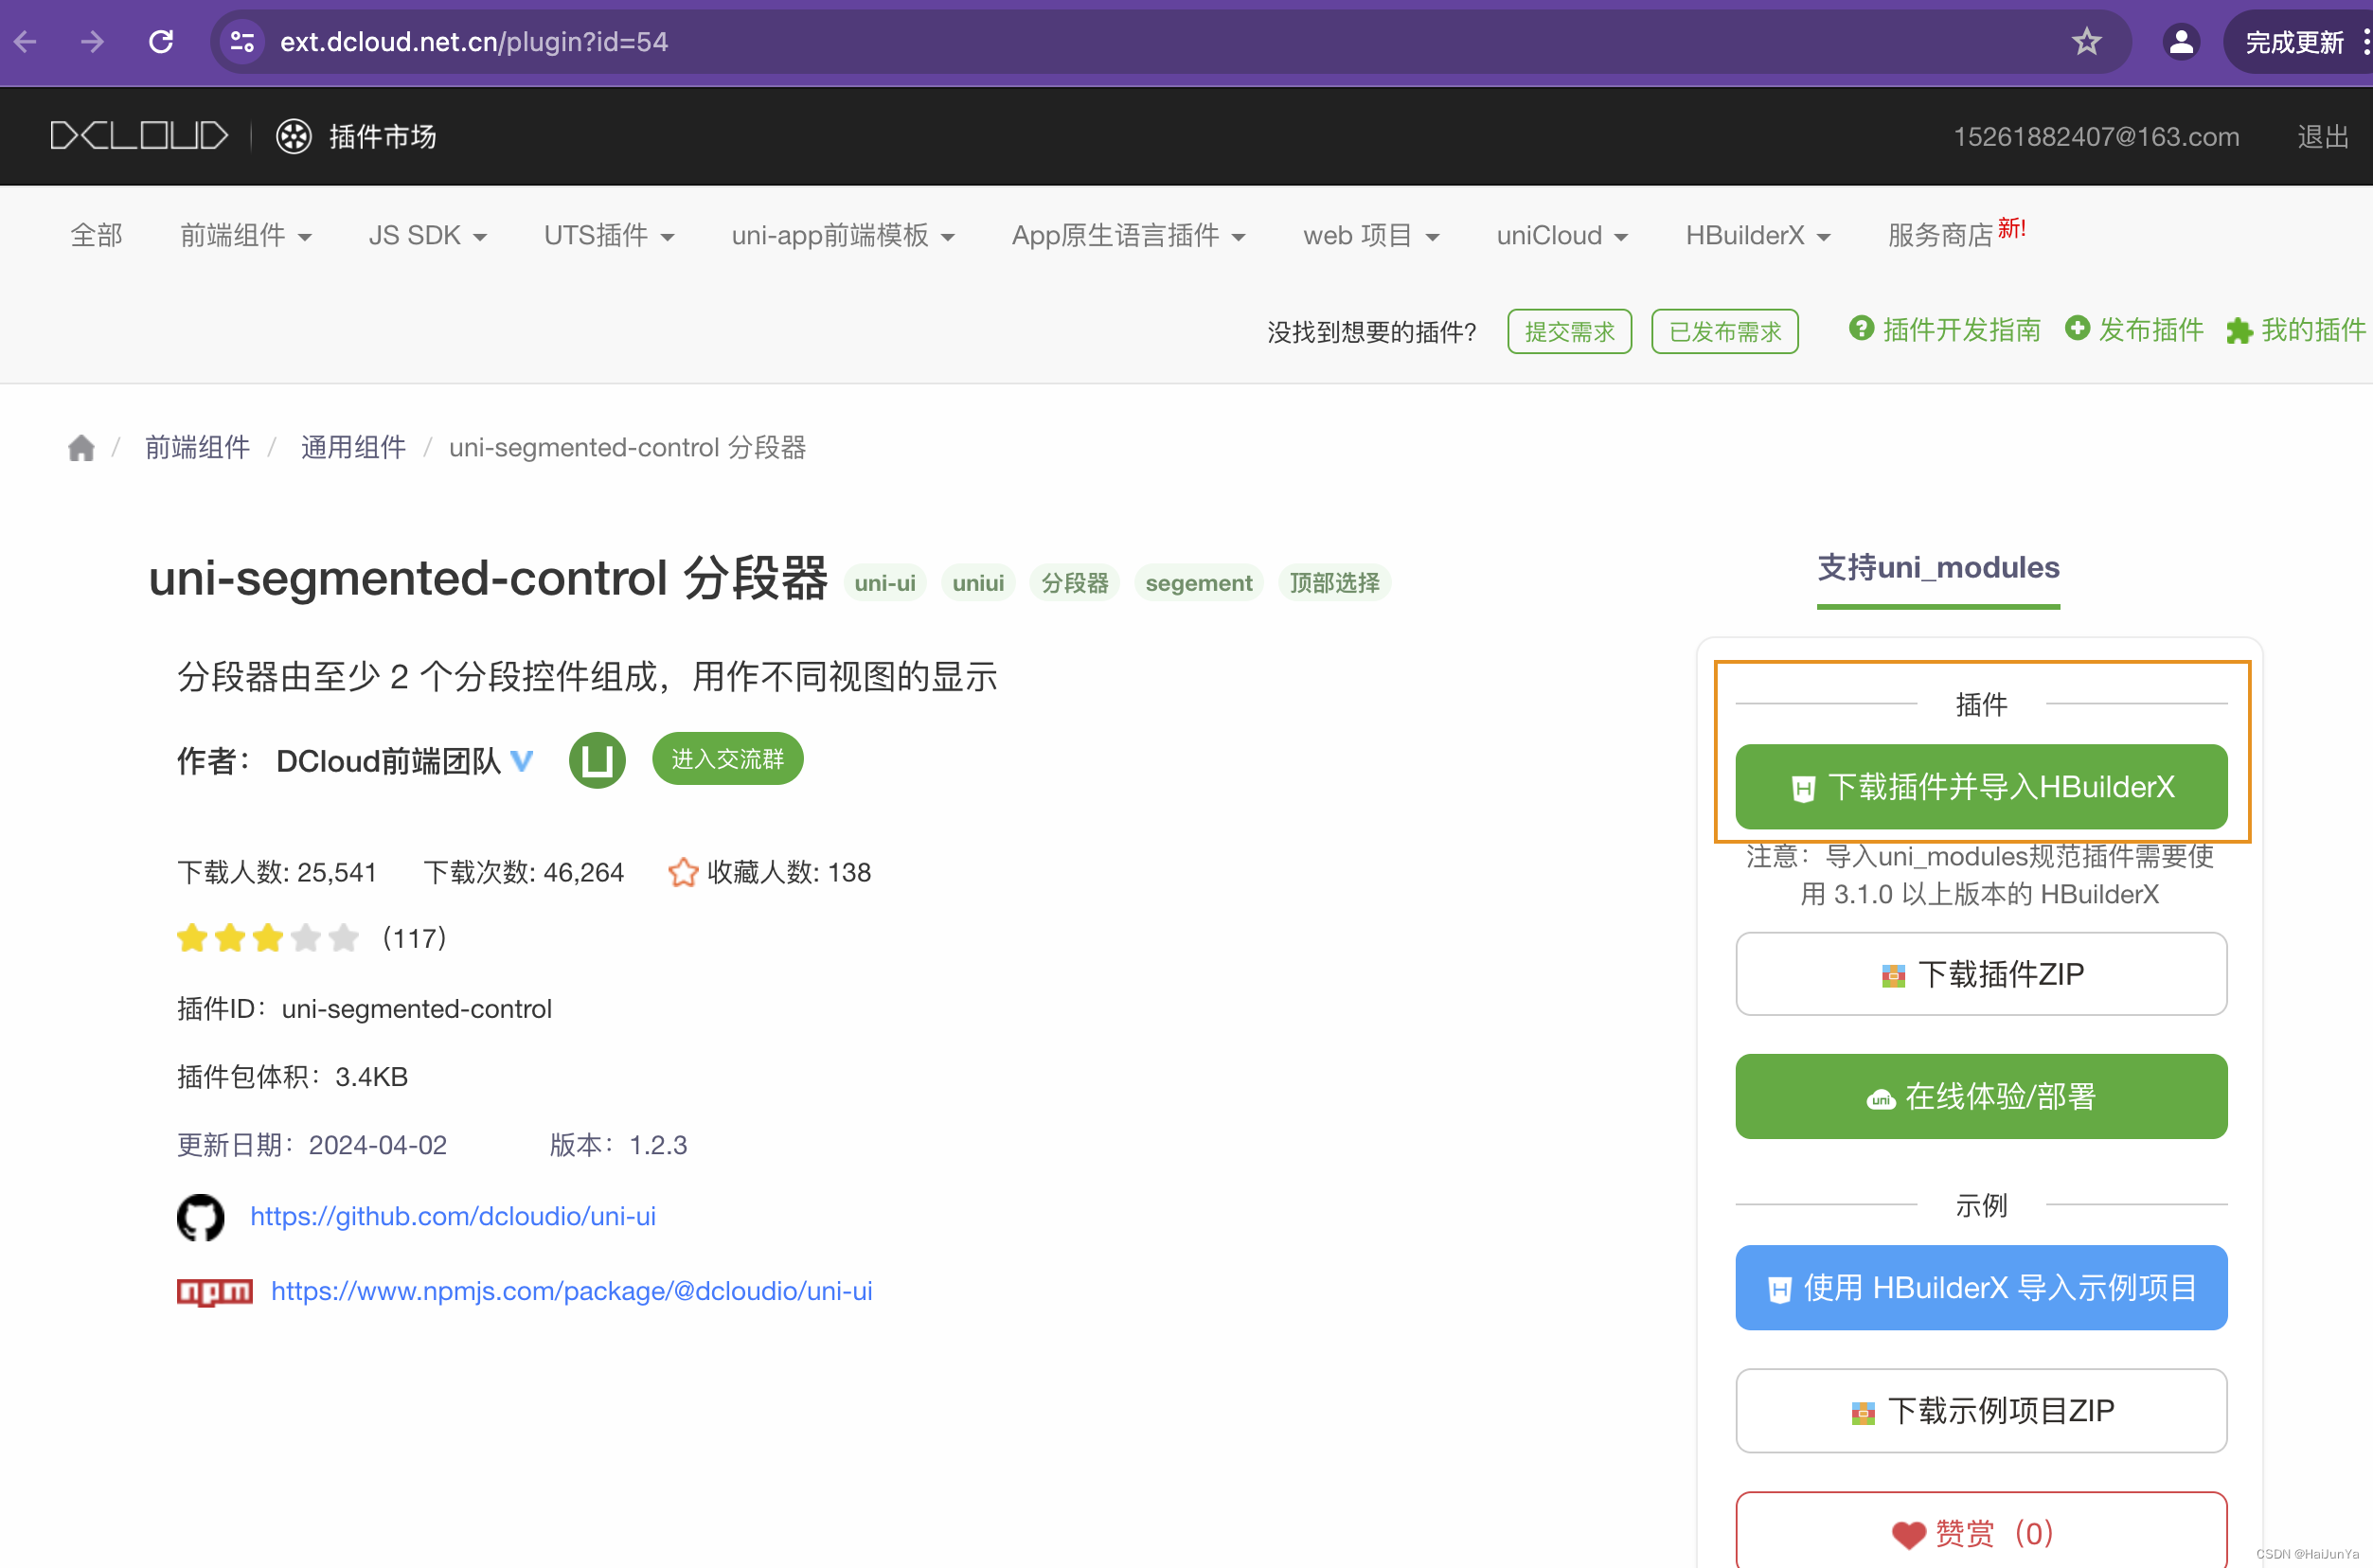
Task: Expand the web 项目 dropdown
Action: (1371, 236)
